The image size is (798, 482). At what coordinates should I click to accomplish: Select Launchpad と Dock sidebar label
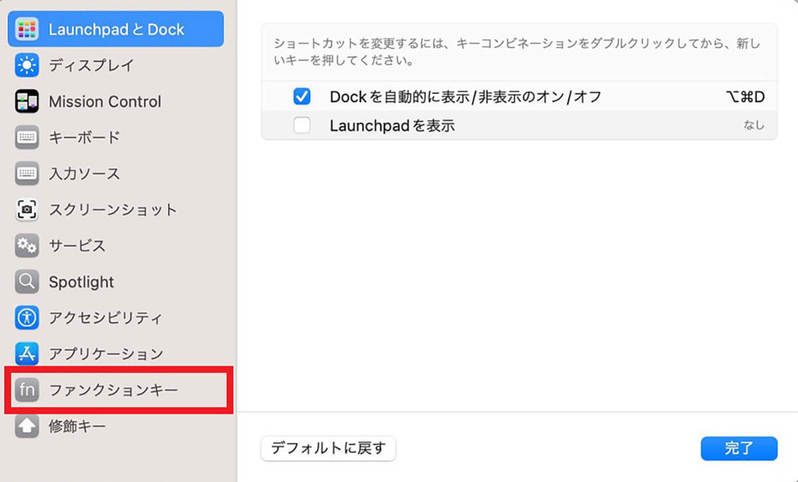116,30
